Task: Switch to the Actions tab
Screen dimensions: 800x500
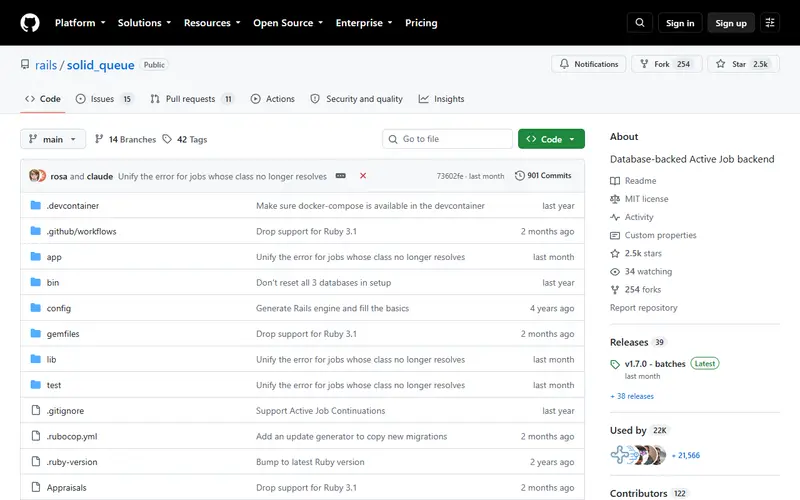Action: [x=272, y=99]
